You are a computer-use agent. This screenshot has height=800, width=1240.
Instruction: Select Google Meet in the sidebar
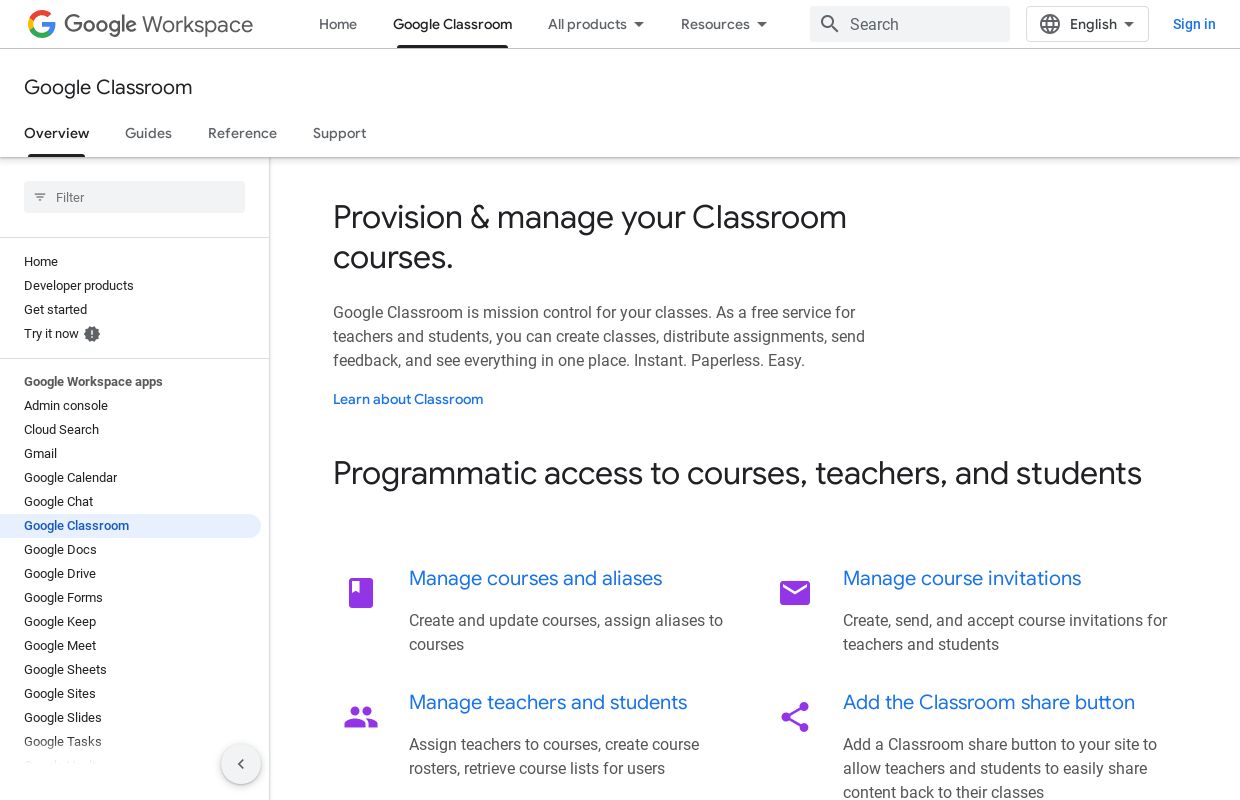[x=60, y=646]
